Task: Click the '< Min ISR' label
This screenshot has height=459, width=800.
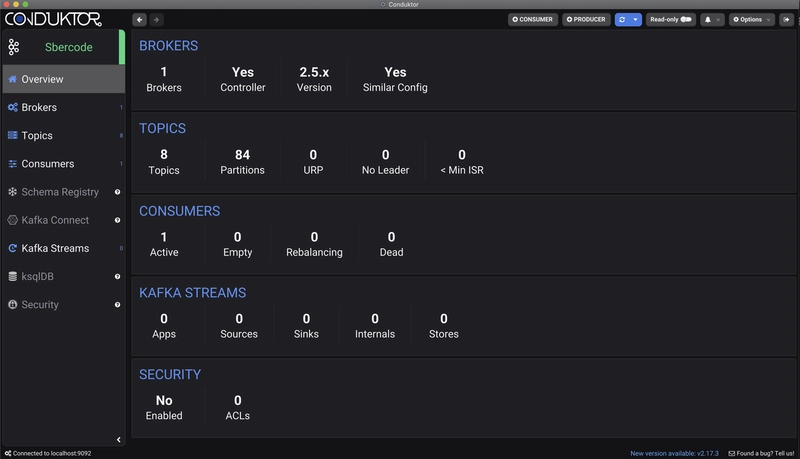Action: (x=462, y=170)
